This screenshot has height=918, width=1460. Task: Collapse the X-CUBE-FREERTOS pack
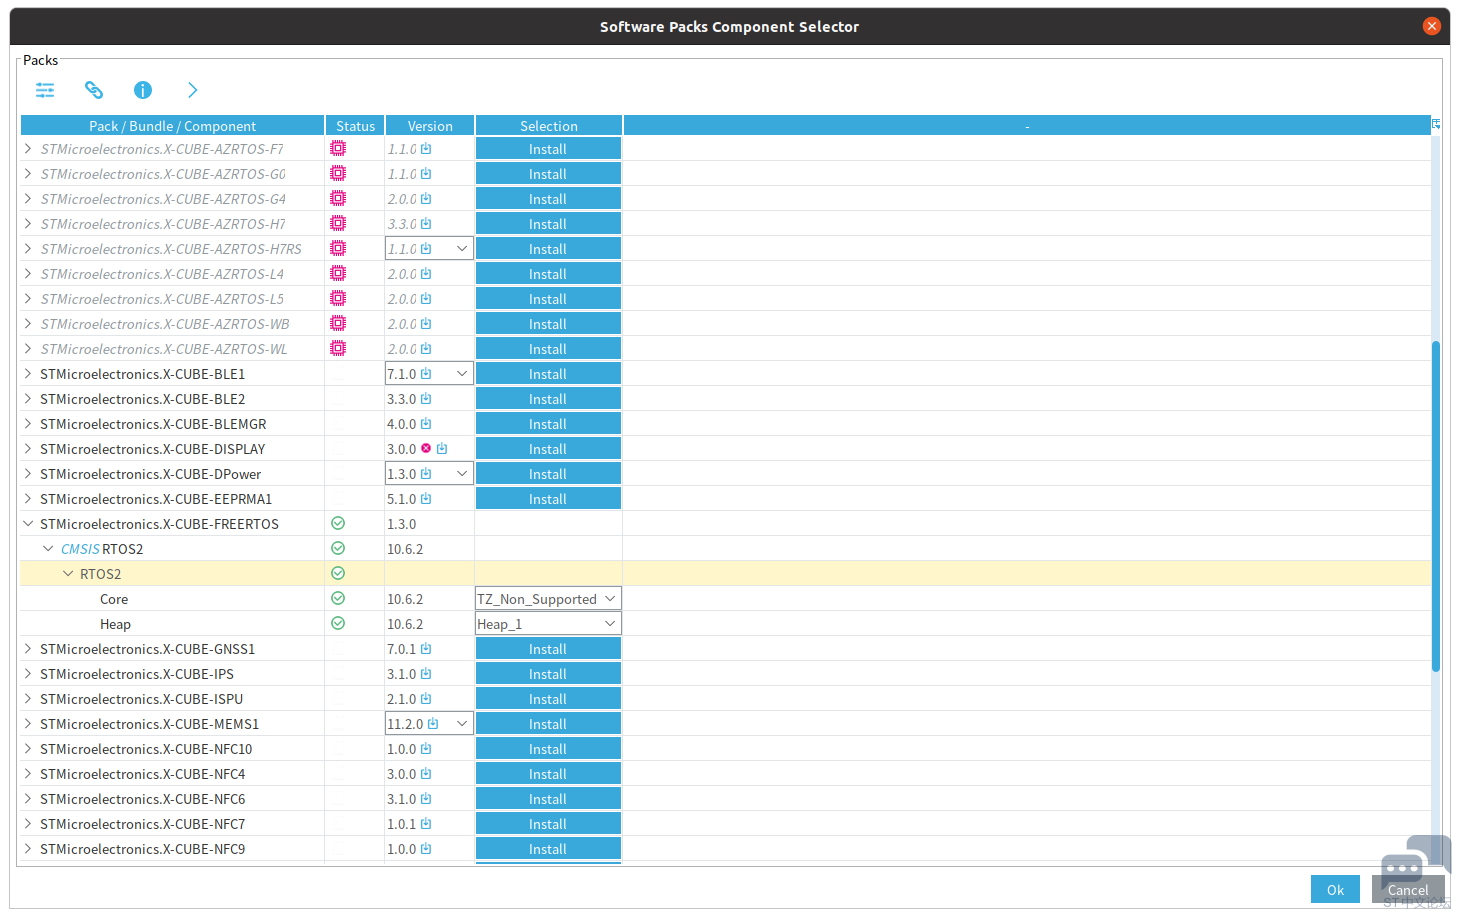pos(28,523)
